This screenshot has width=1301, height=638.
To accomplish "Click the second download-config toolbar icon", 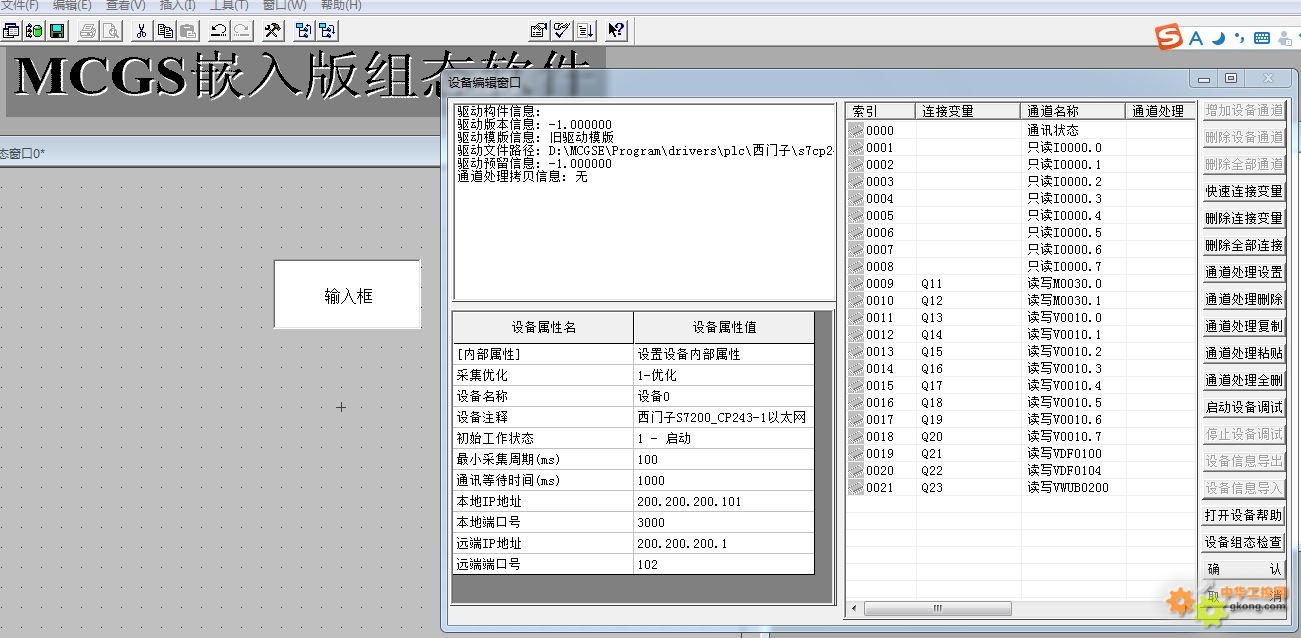I will tap(326, 30).
